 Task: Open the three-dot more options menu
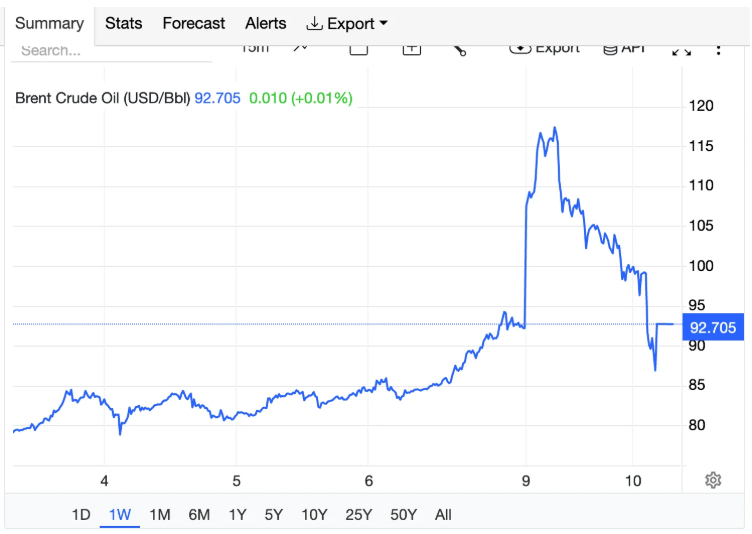click(718, 49)
